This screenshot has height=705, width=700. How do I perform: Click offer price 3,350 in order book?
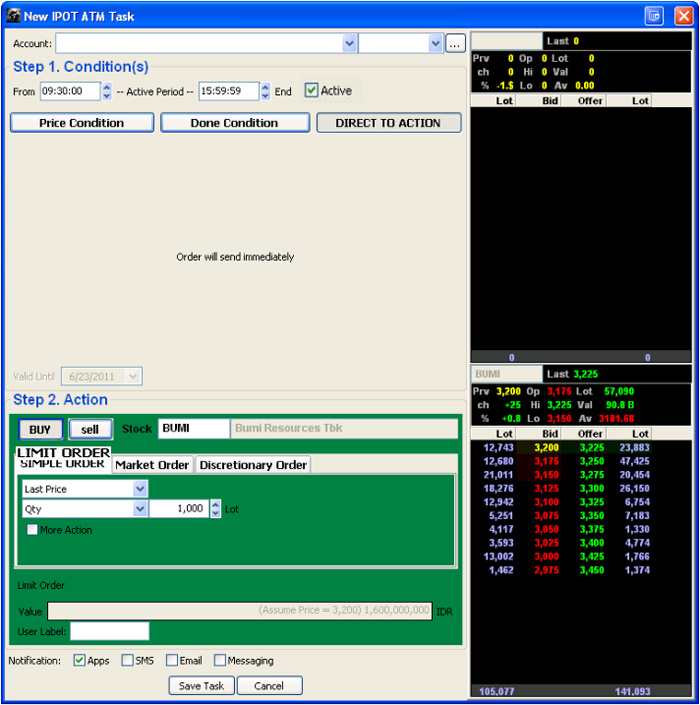click(592, 516)
